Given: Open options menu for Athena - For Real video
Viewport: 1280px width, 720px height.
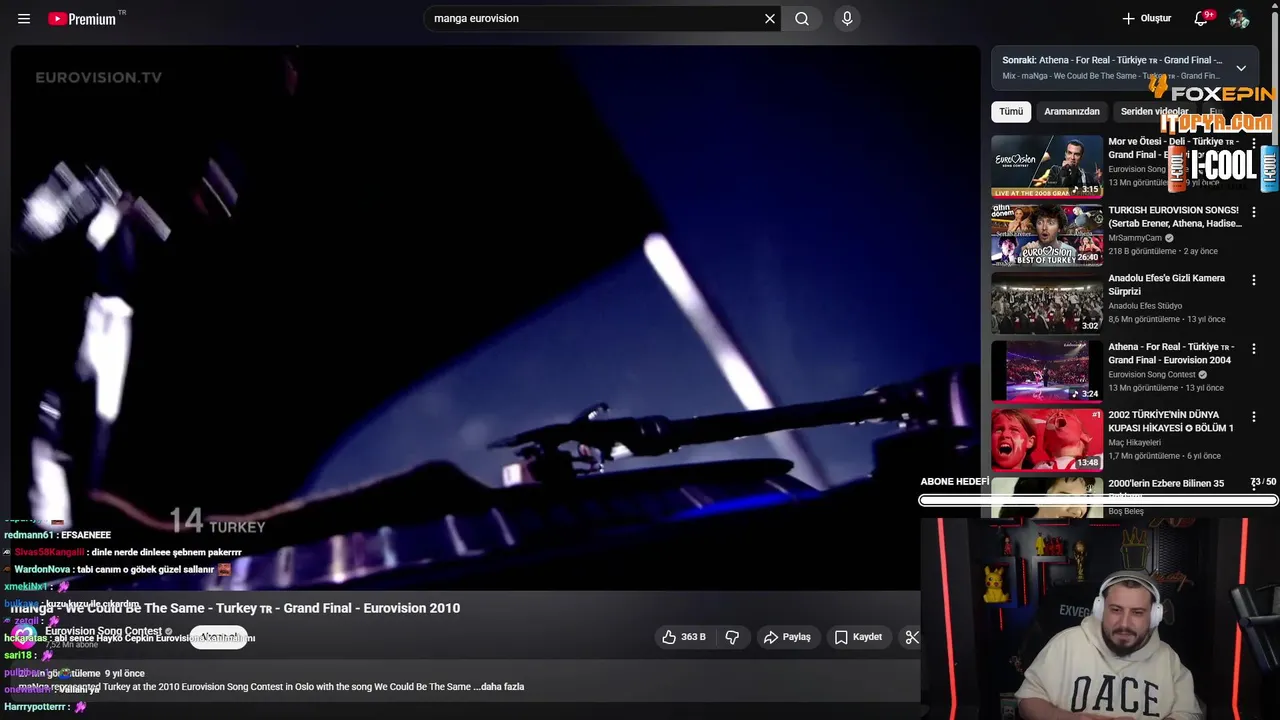Looking at the screenshot, I should pos(1253,349).
